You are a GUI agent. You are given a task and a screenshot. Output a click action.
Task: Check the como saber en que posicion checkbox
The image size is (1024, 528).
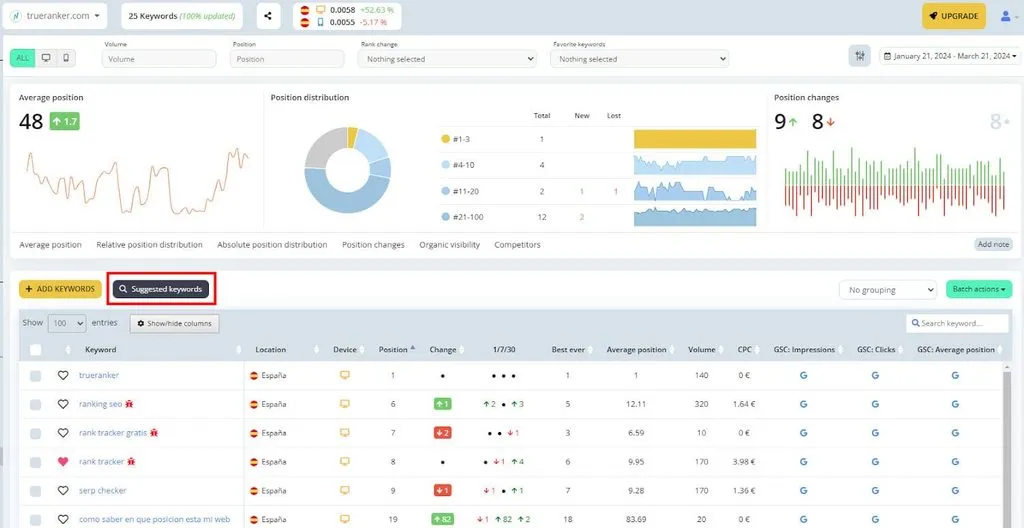[x=36, y=520]
